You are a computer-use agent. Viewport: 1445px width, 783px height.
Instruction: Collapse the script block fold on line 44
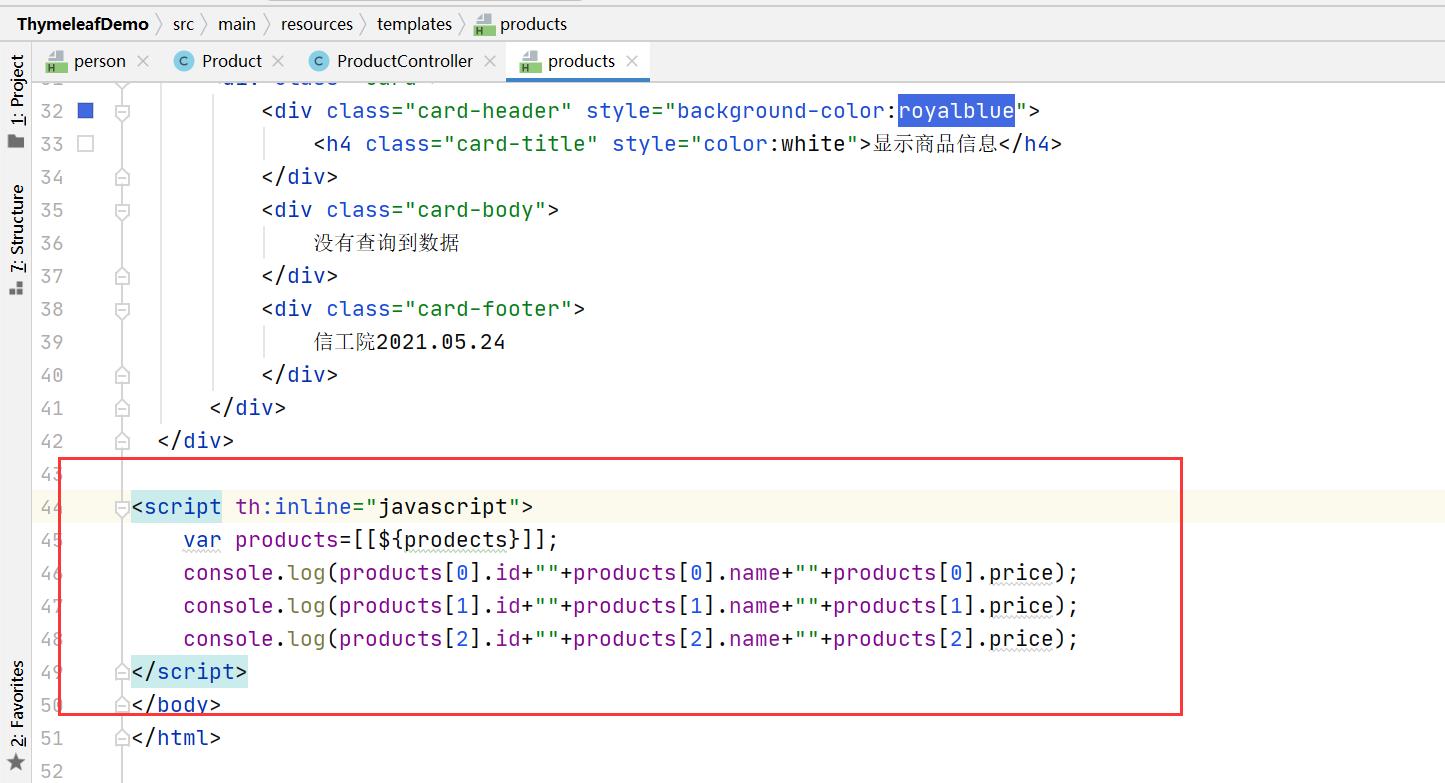[122, 508]
